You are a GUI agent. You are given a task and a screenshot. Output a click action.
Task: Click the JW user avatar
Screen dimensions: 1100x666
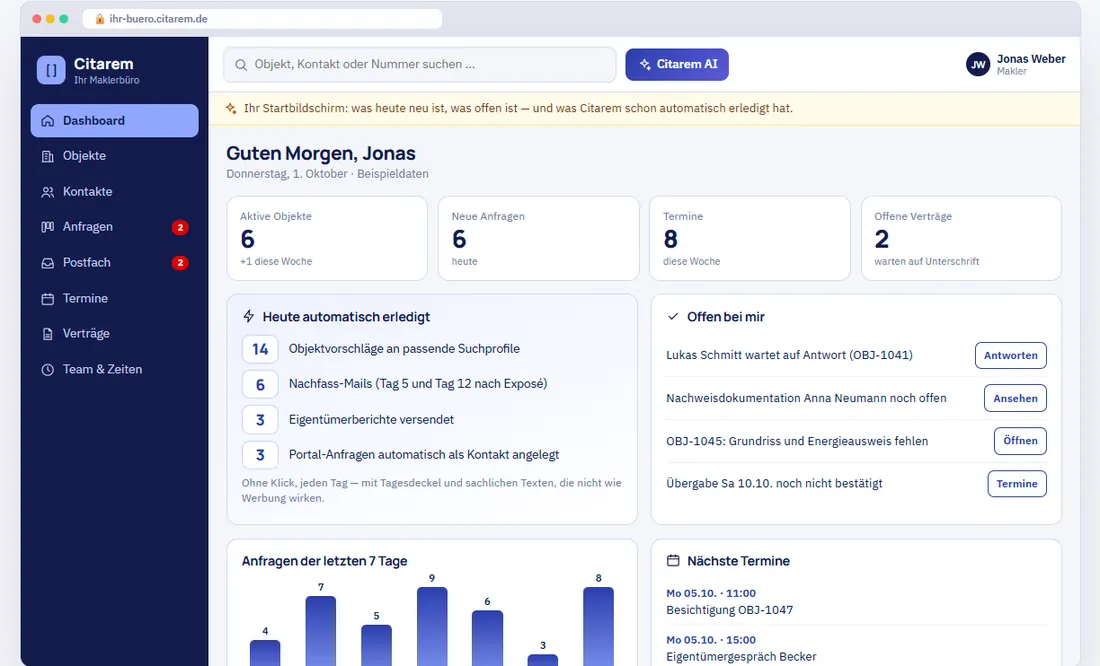(978, 65)
